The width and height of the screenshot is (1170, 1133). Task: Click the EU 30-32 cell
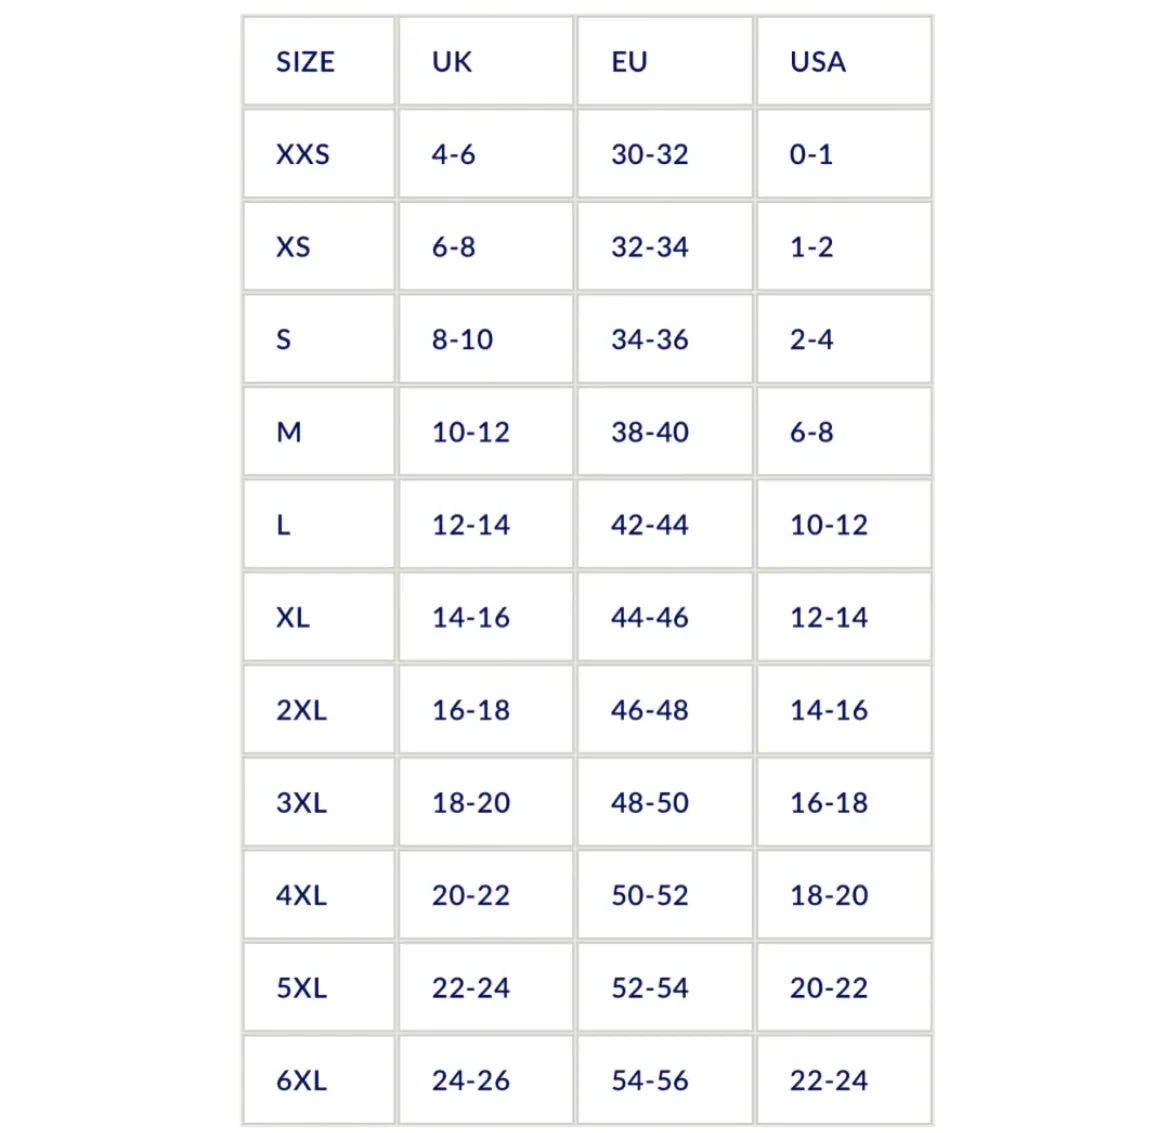(x=665, y=154)
